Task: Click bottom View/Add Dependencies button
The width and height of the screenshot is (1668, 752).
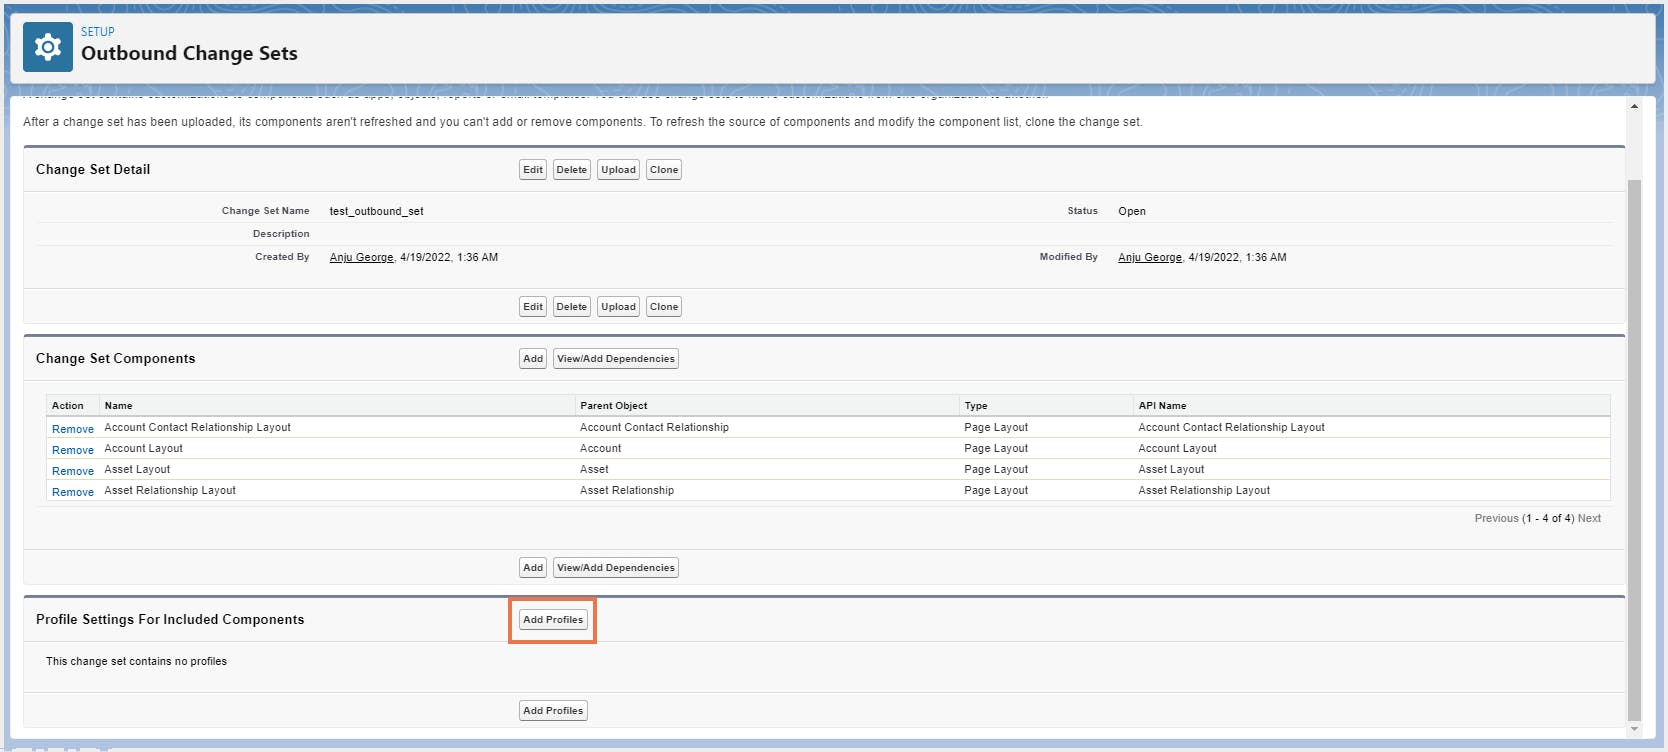Action: 616,568
